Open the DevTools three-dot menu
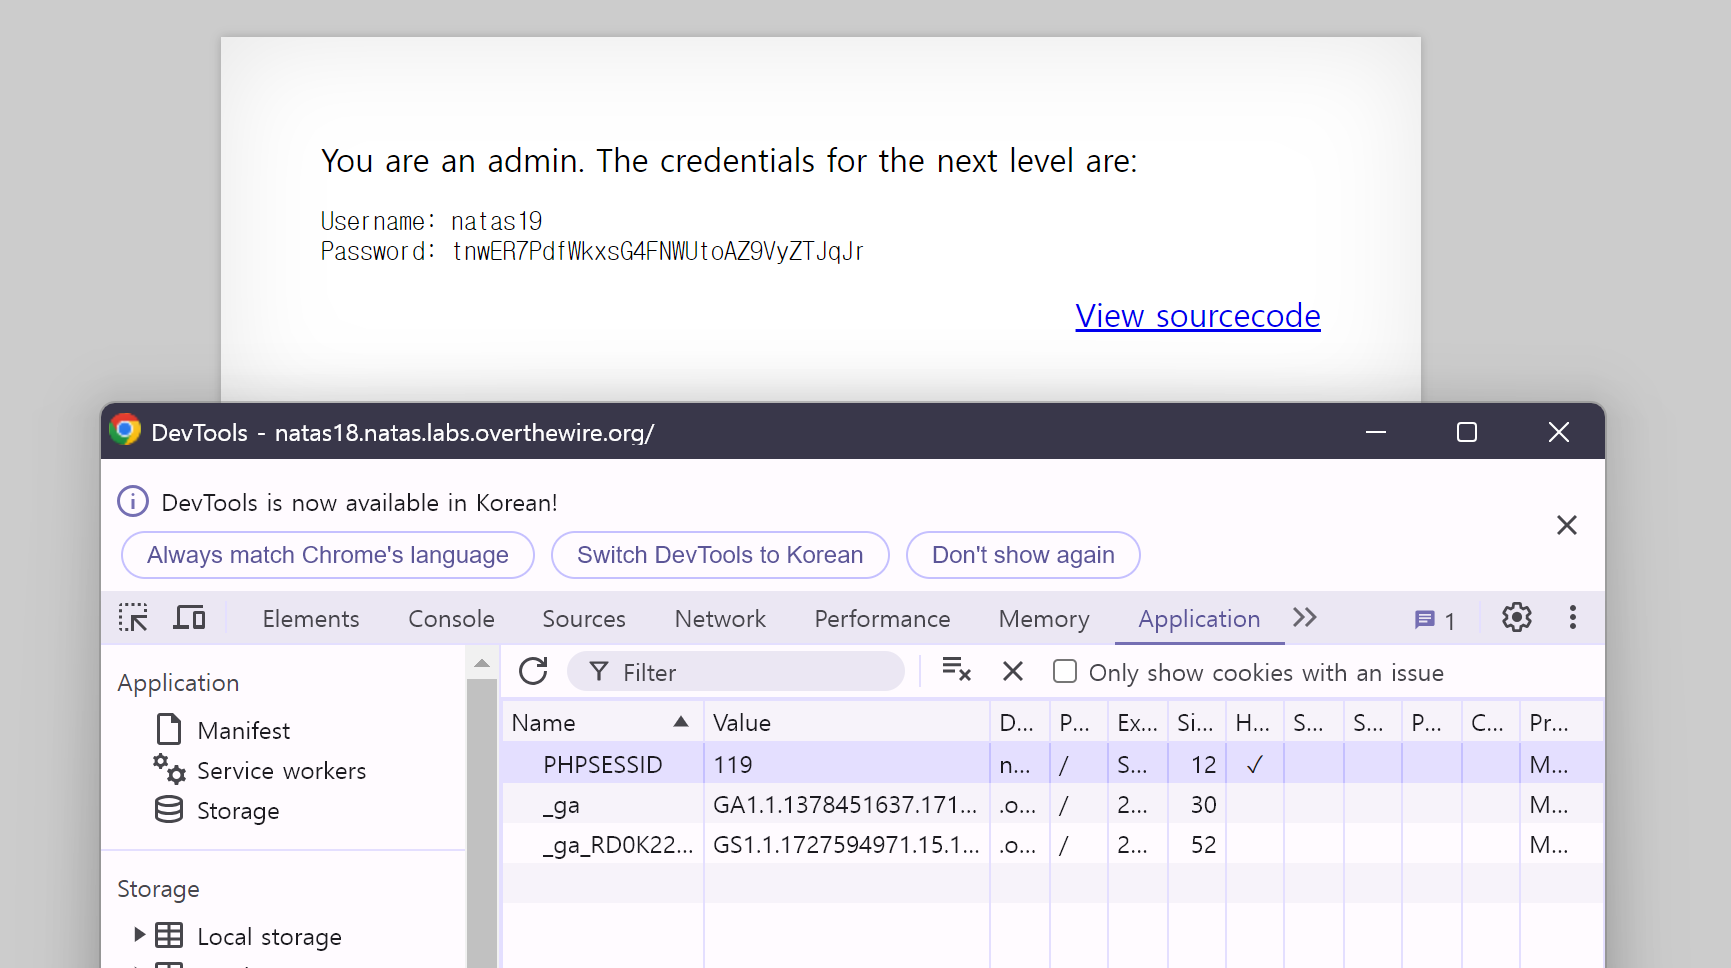This screenshot has height=968, width=1731. 1573,618
